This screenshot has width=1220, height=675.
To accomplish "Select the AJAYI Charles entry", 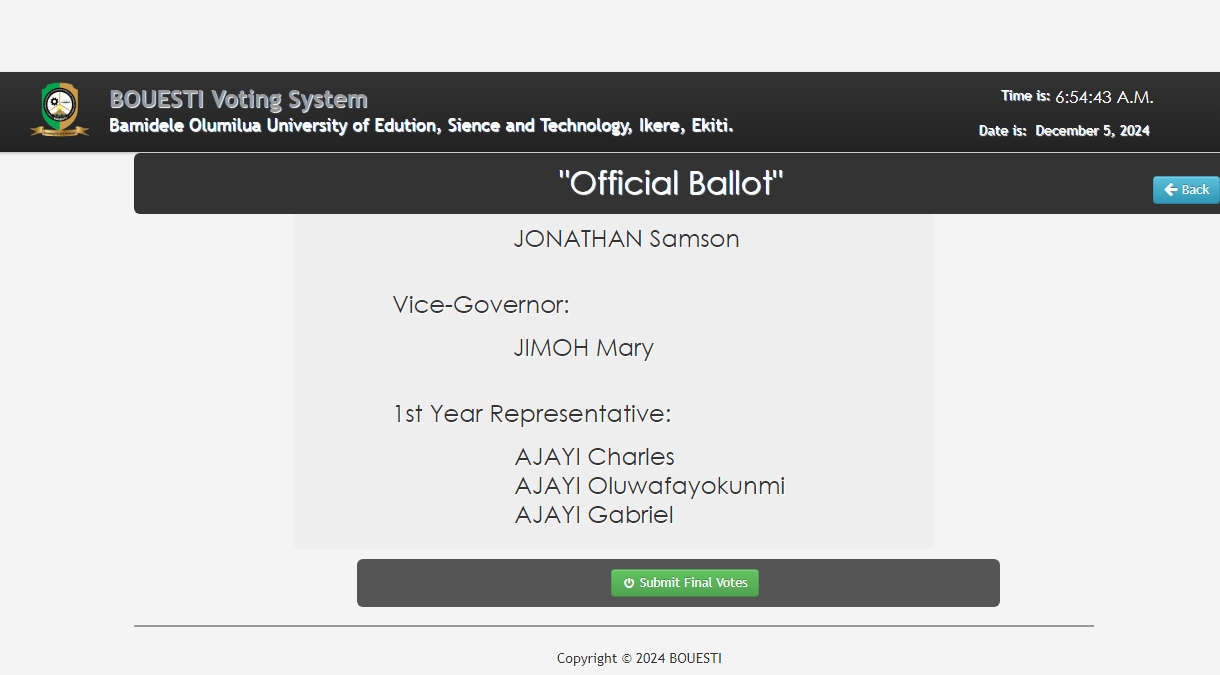I will [x=594, y=457].
